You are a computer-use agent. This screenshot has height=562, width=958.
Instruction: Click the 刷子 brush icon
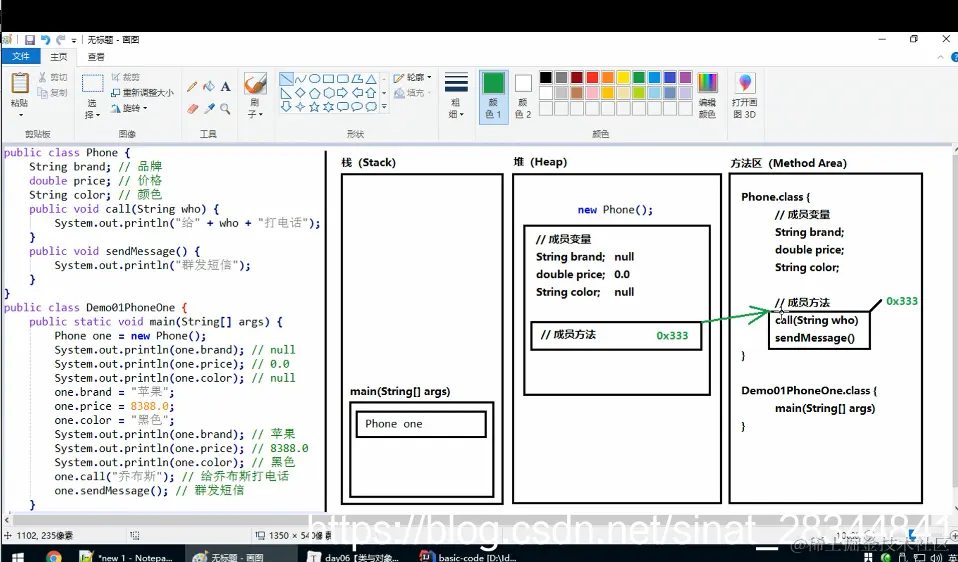pyautogui.click(x=255, y=84)
